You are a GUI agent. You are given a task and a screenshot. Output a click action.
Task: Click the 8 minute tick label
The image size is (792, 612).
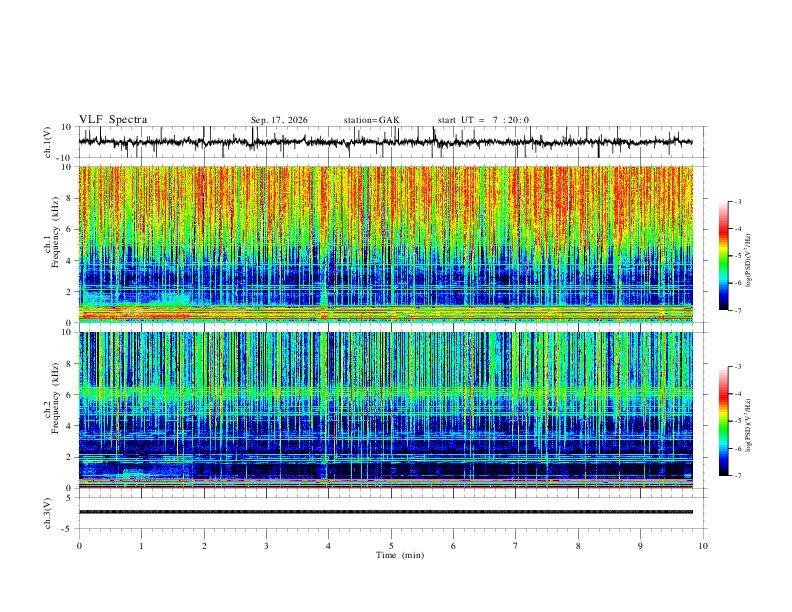coord(578,546)
